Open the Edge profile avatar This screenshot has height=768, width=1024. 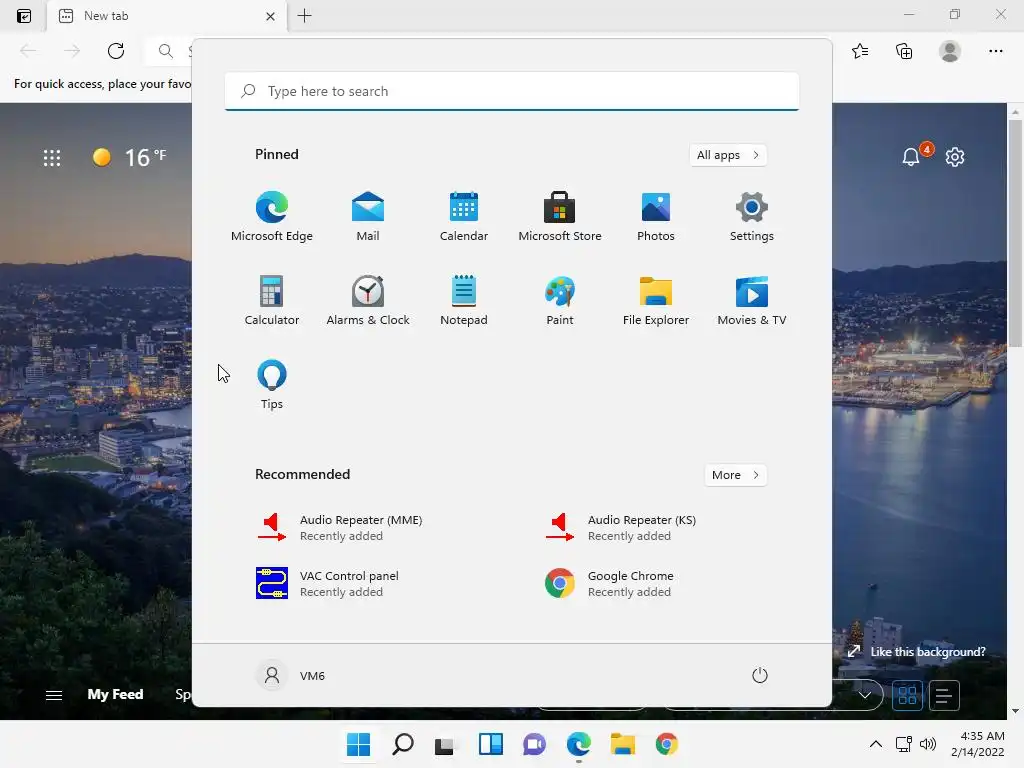point(950,51)
